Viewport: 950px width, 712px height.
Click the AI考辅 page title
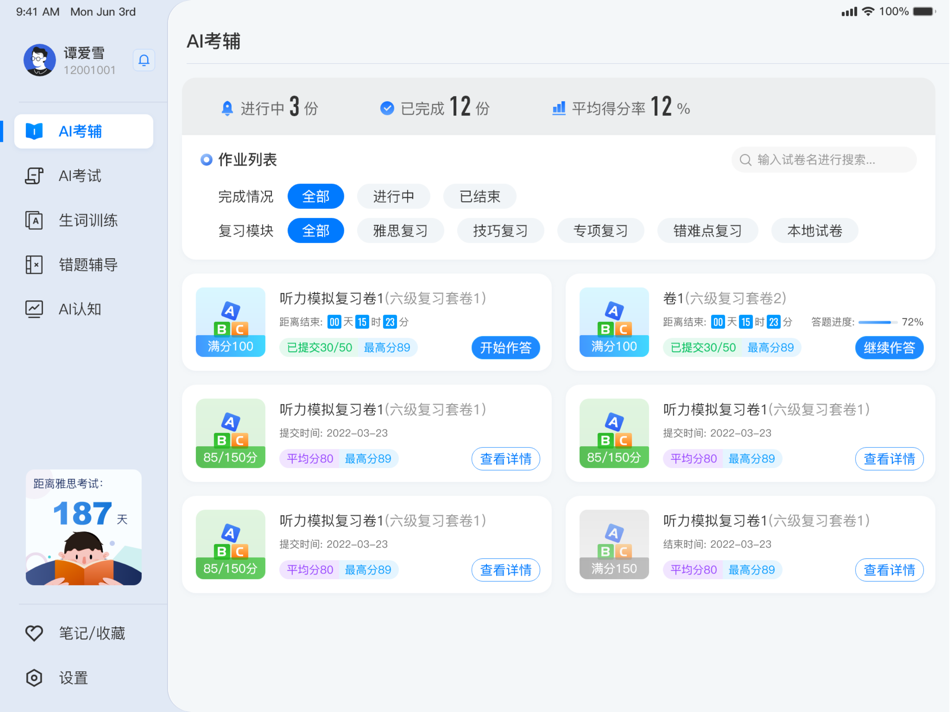(x=214, y=41)
